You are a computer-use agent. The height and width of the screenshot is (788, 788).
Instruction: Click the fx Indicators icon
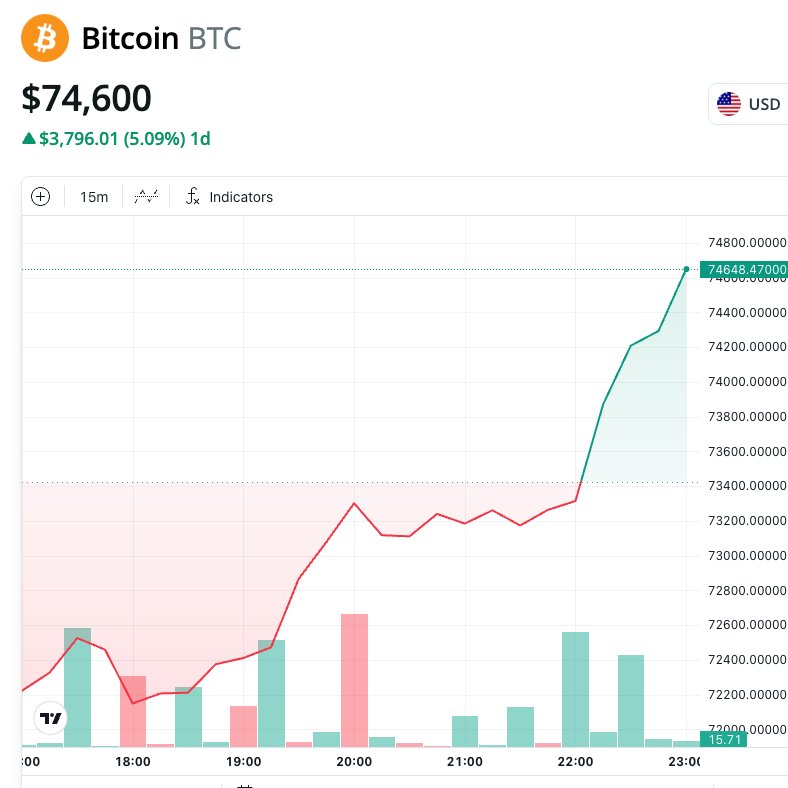pyautogui.click(x=193, y=197)
